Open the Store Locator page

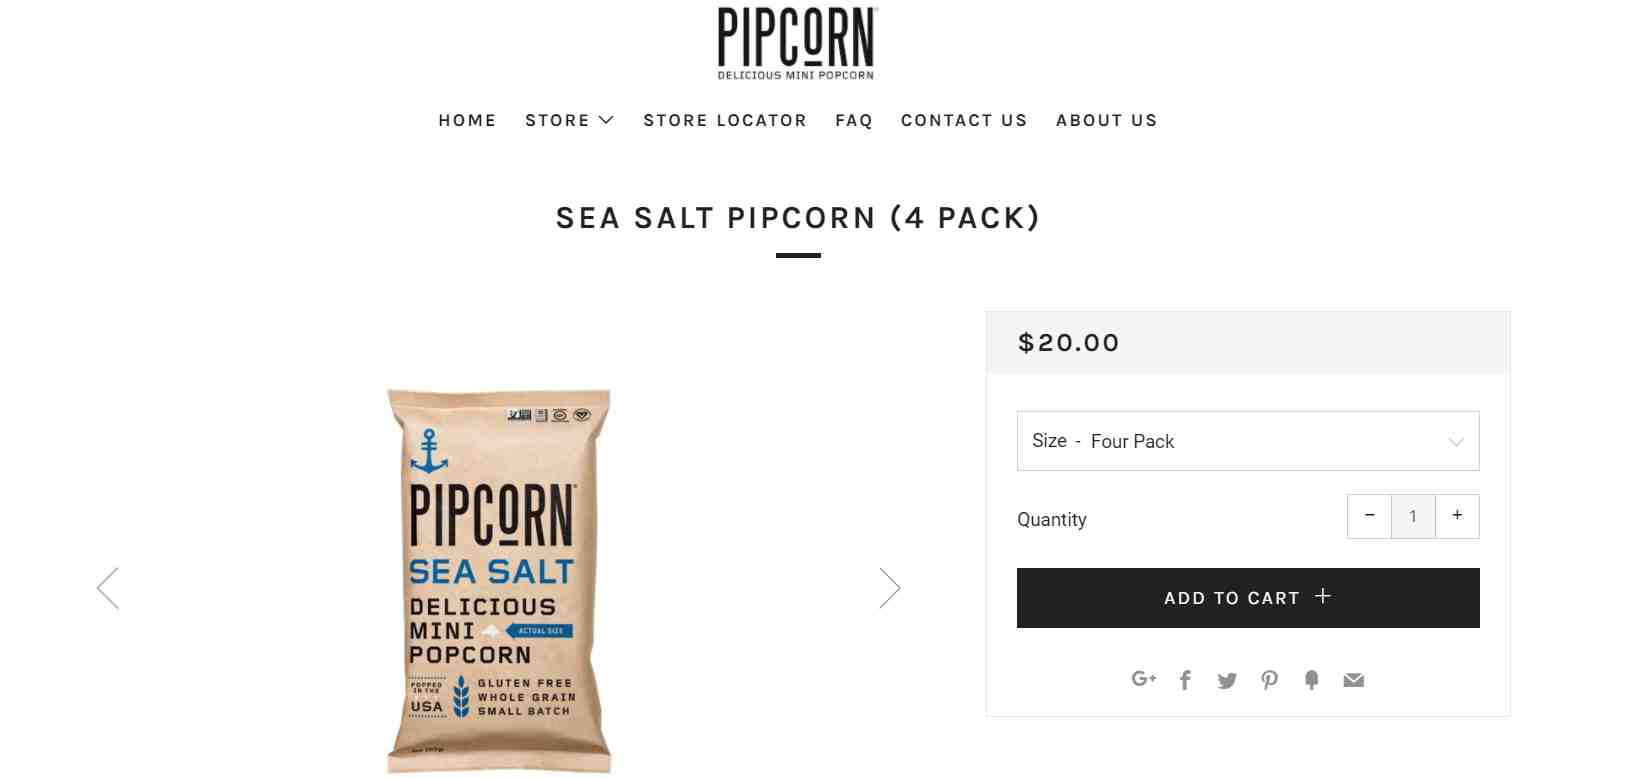[725, 120]
